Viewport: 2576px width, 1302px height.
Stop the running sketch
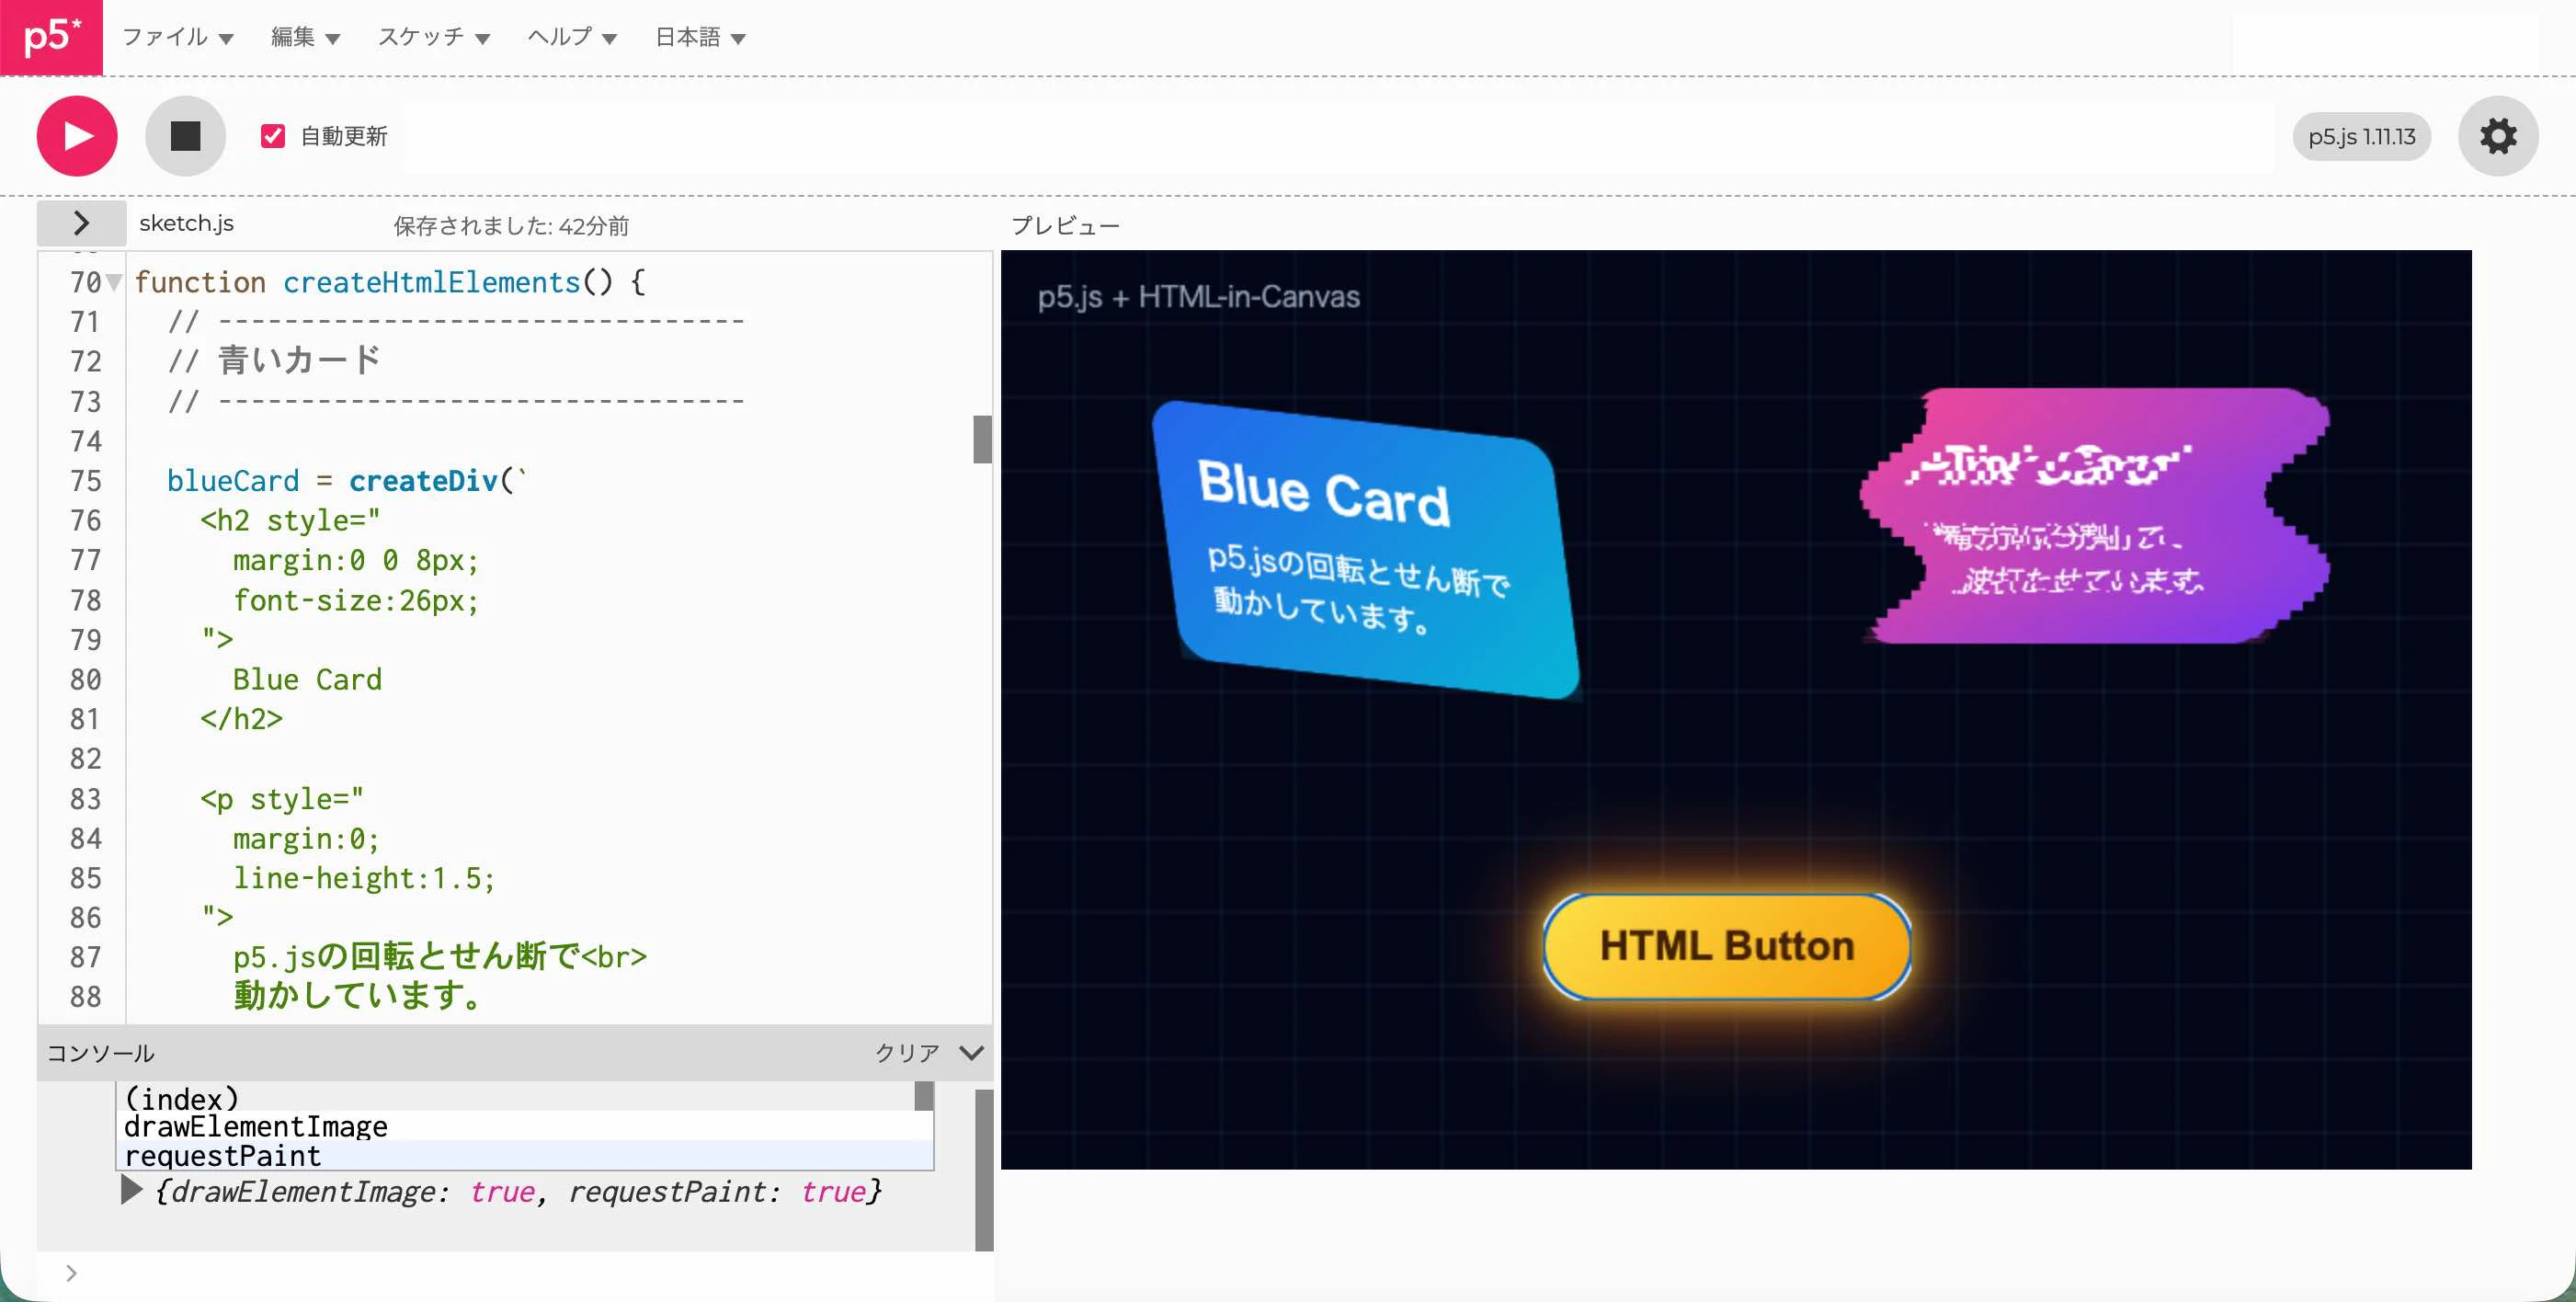click(x=185, y=136)
